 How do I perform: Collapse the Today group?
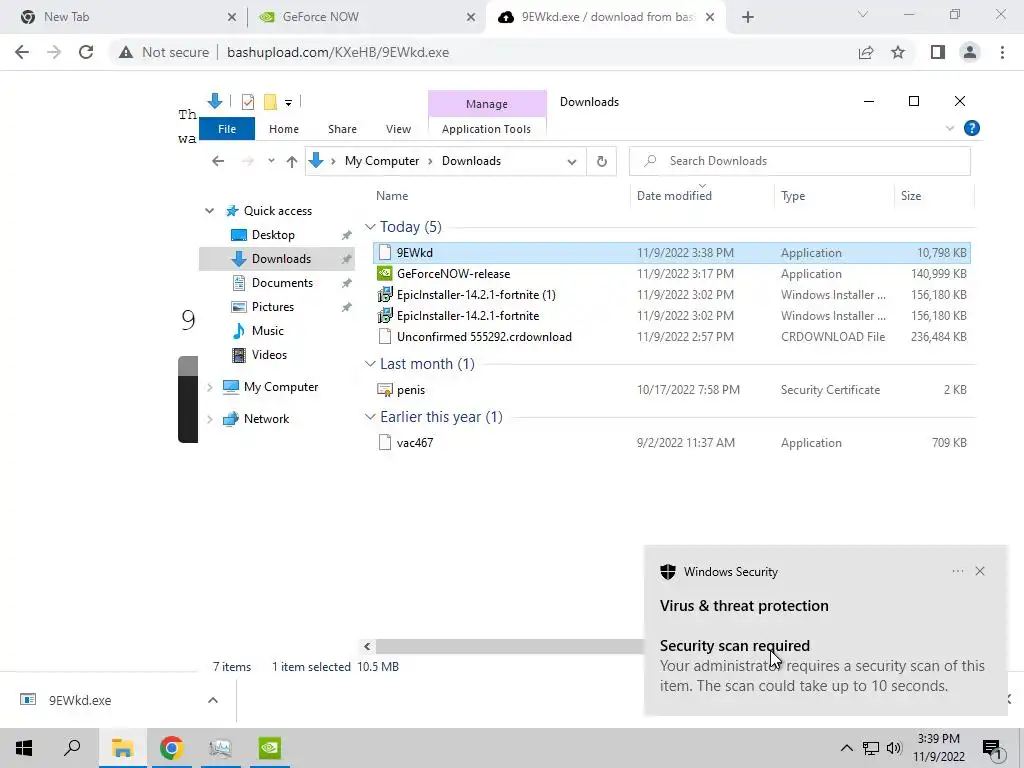[370, 227]
